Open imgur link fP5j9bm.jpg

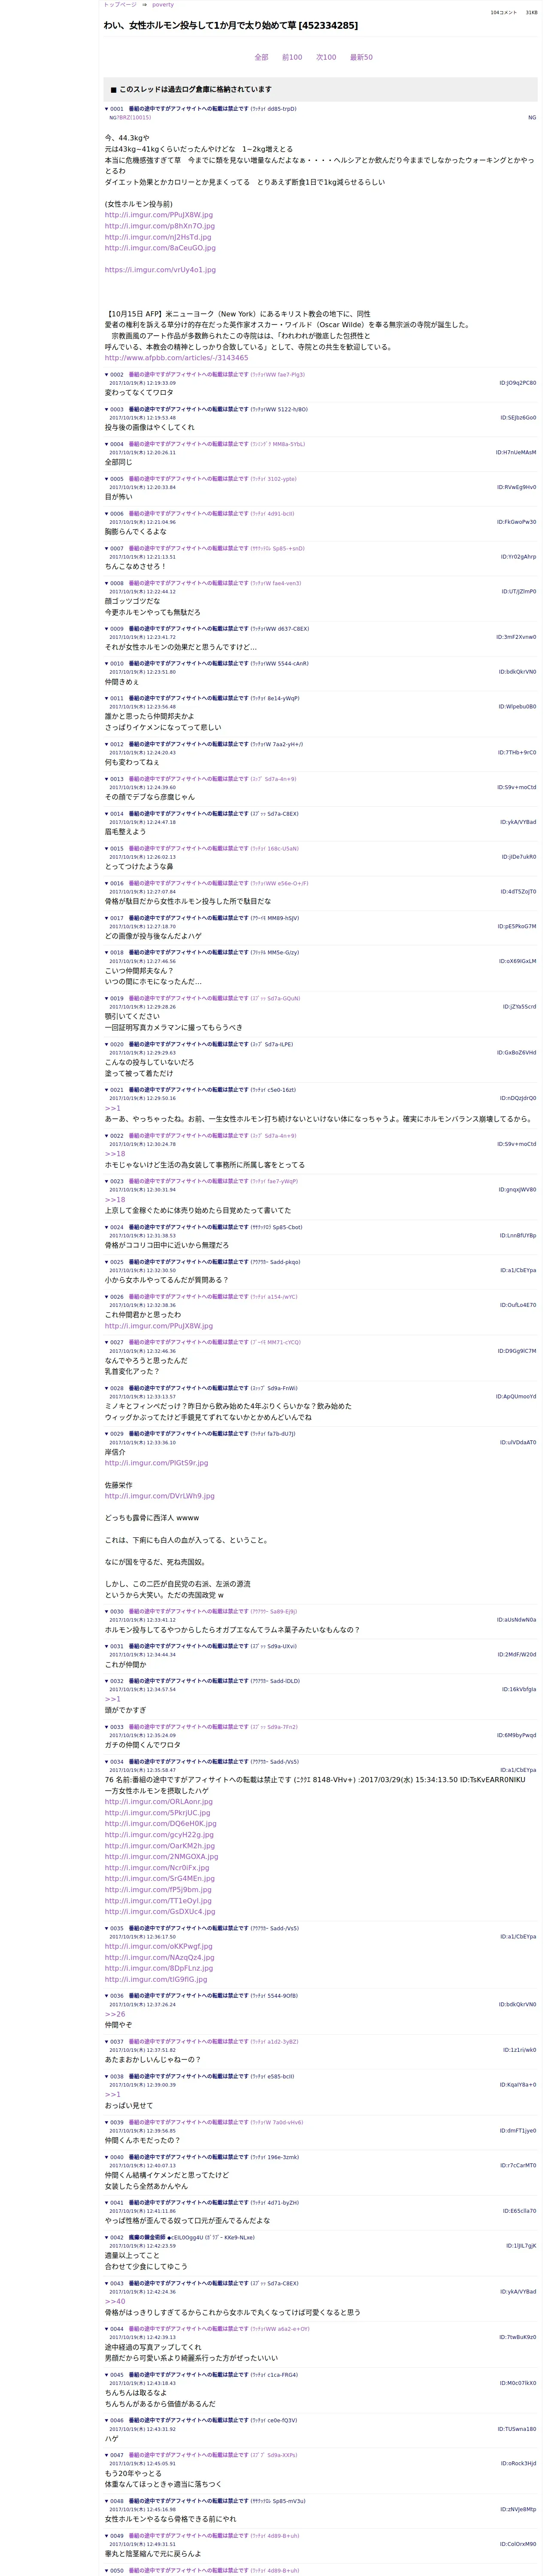[158, 1890]
